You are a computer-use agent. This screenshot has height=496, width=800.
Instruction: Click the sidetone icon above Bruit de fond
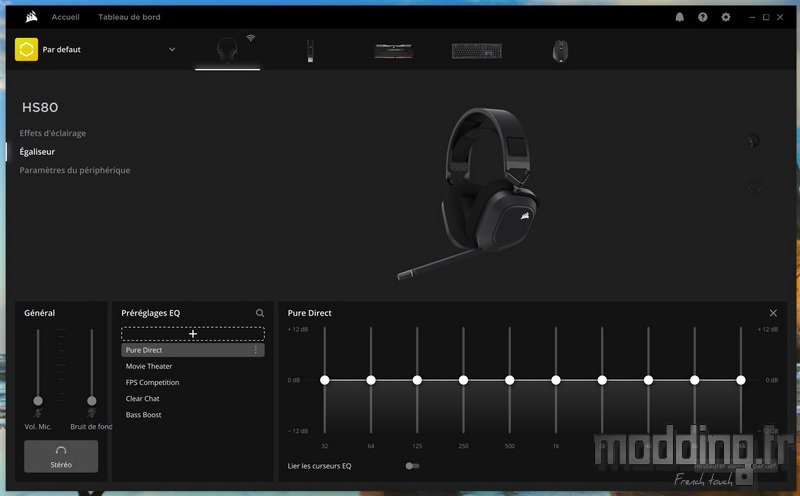(91, 412)
